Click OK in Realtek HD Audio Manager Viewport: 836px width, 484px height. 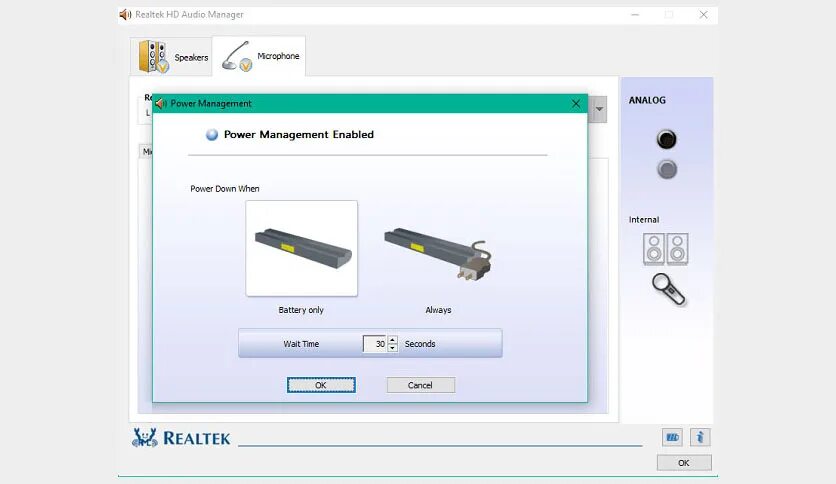(684, 463)
